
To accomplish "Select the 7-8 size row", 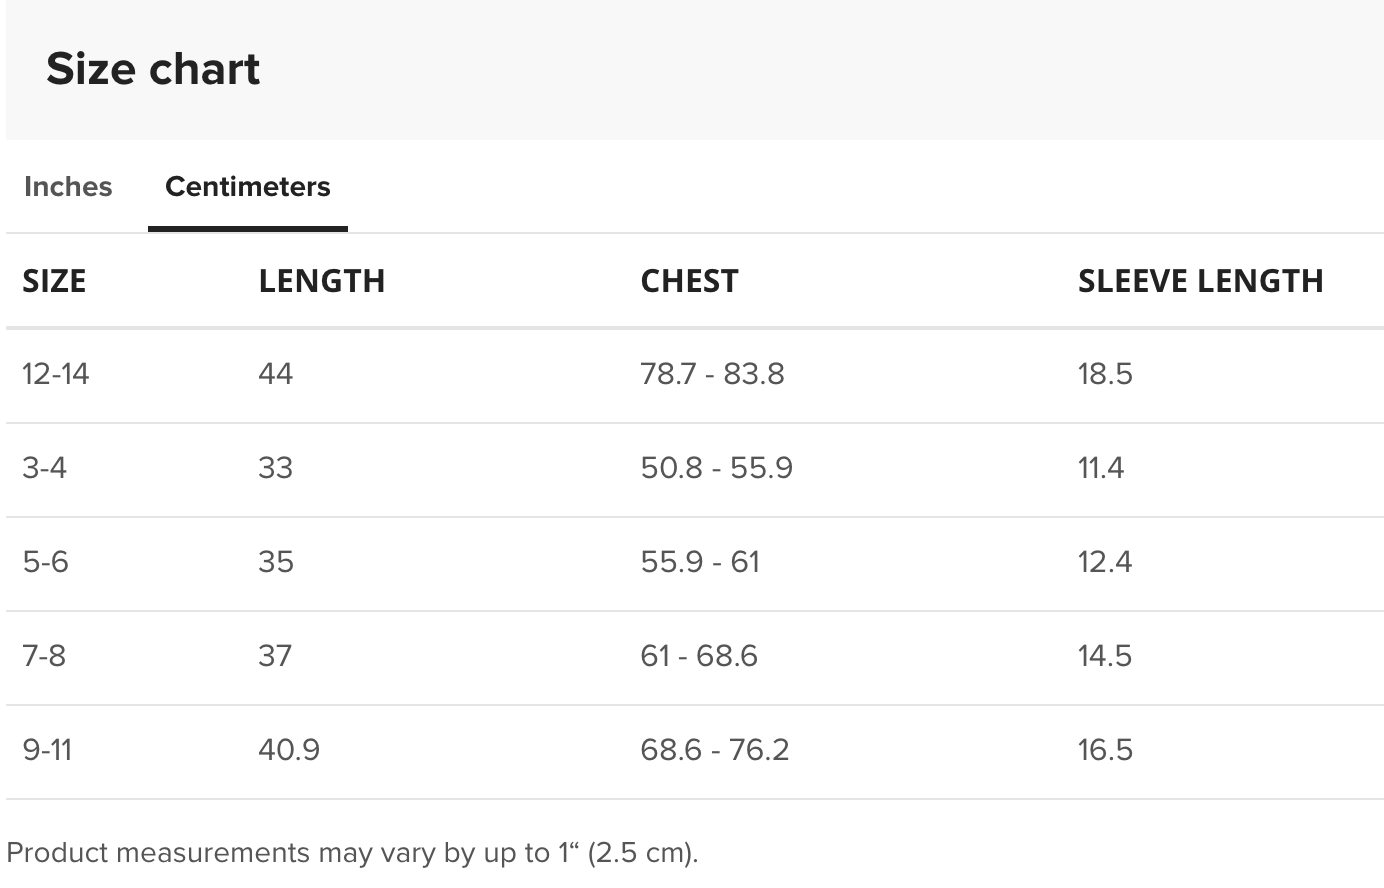I will [x=695, y=657].
